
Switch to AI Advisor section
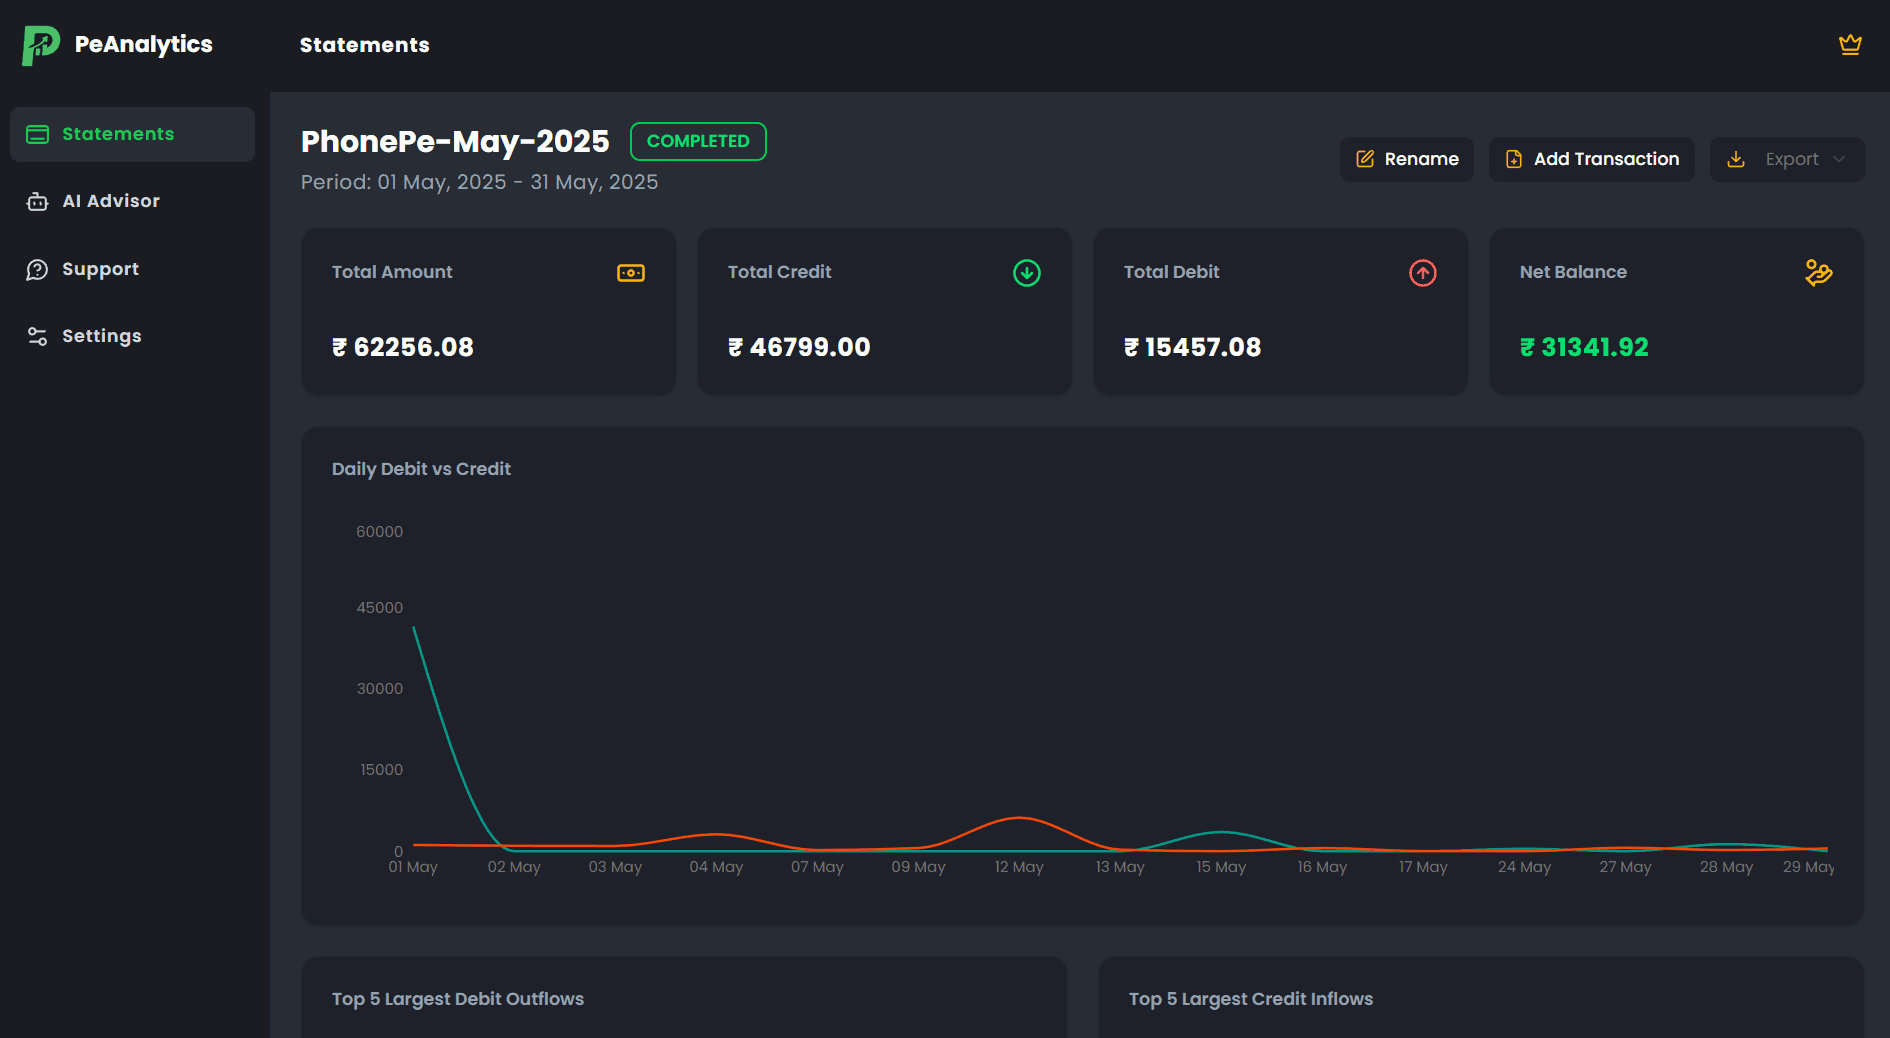tap(111, 201)
